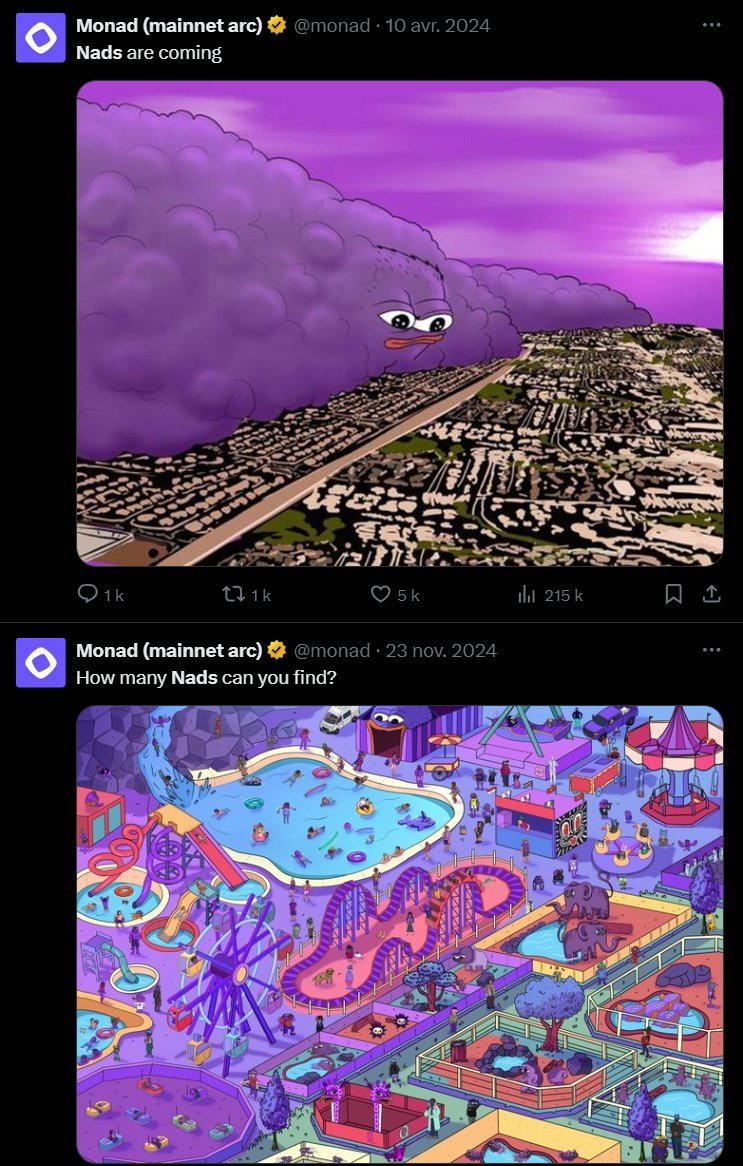Click the verified badge on the second tweet

pyautogui.click(x=277, y=650)
